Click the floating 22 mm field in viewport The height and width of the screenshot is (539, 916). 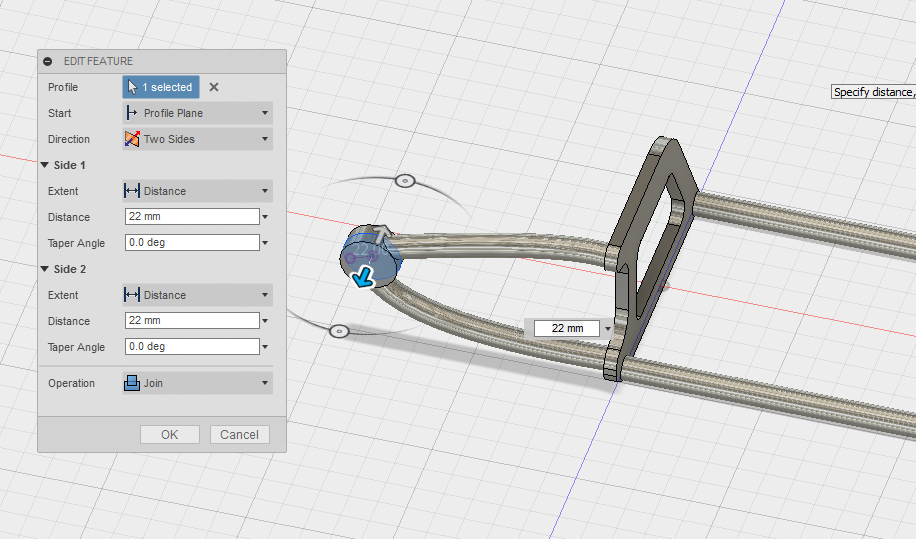566,328
